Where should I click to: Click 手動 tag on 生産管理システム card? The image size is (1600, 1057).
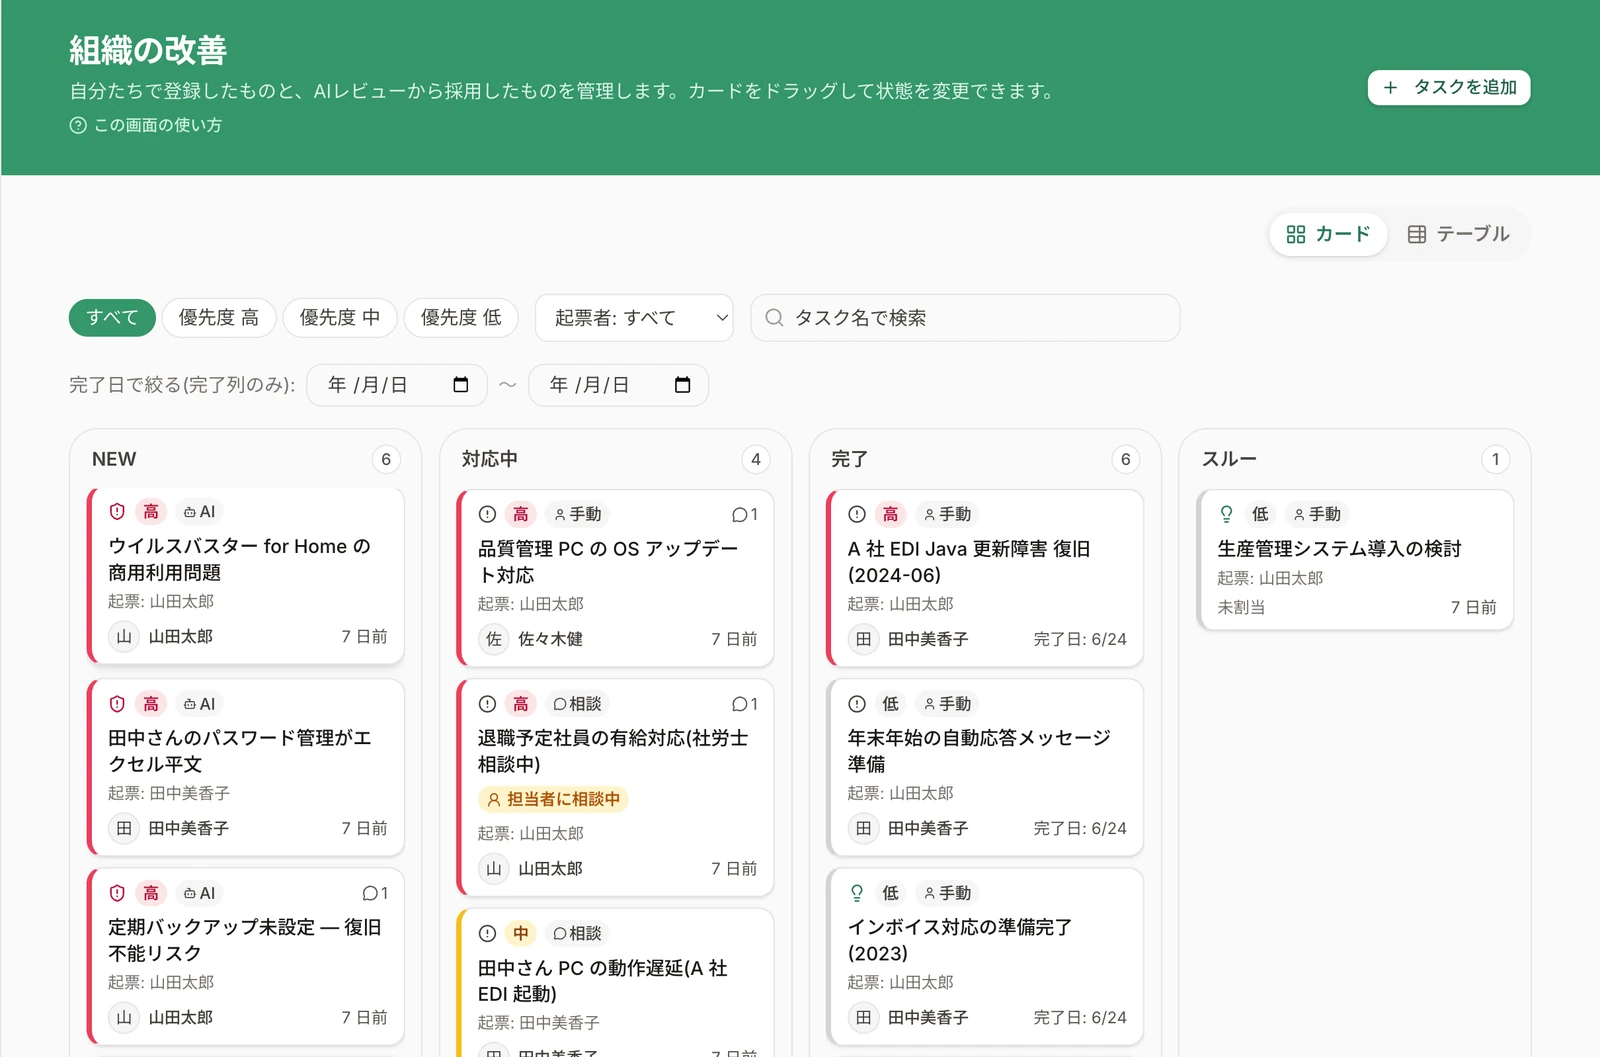click(x=1317, y=514)
